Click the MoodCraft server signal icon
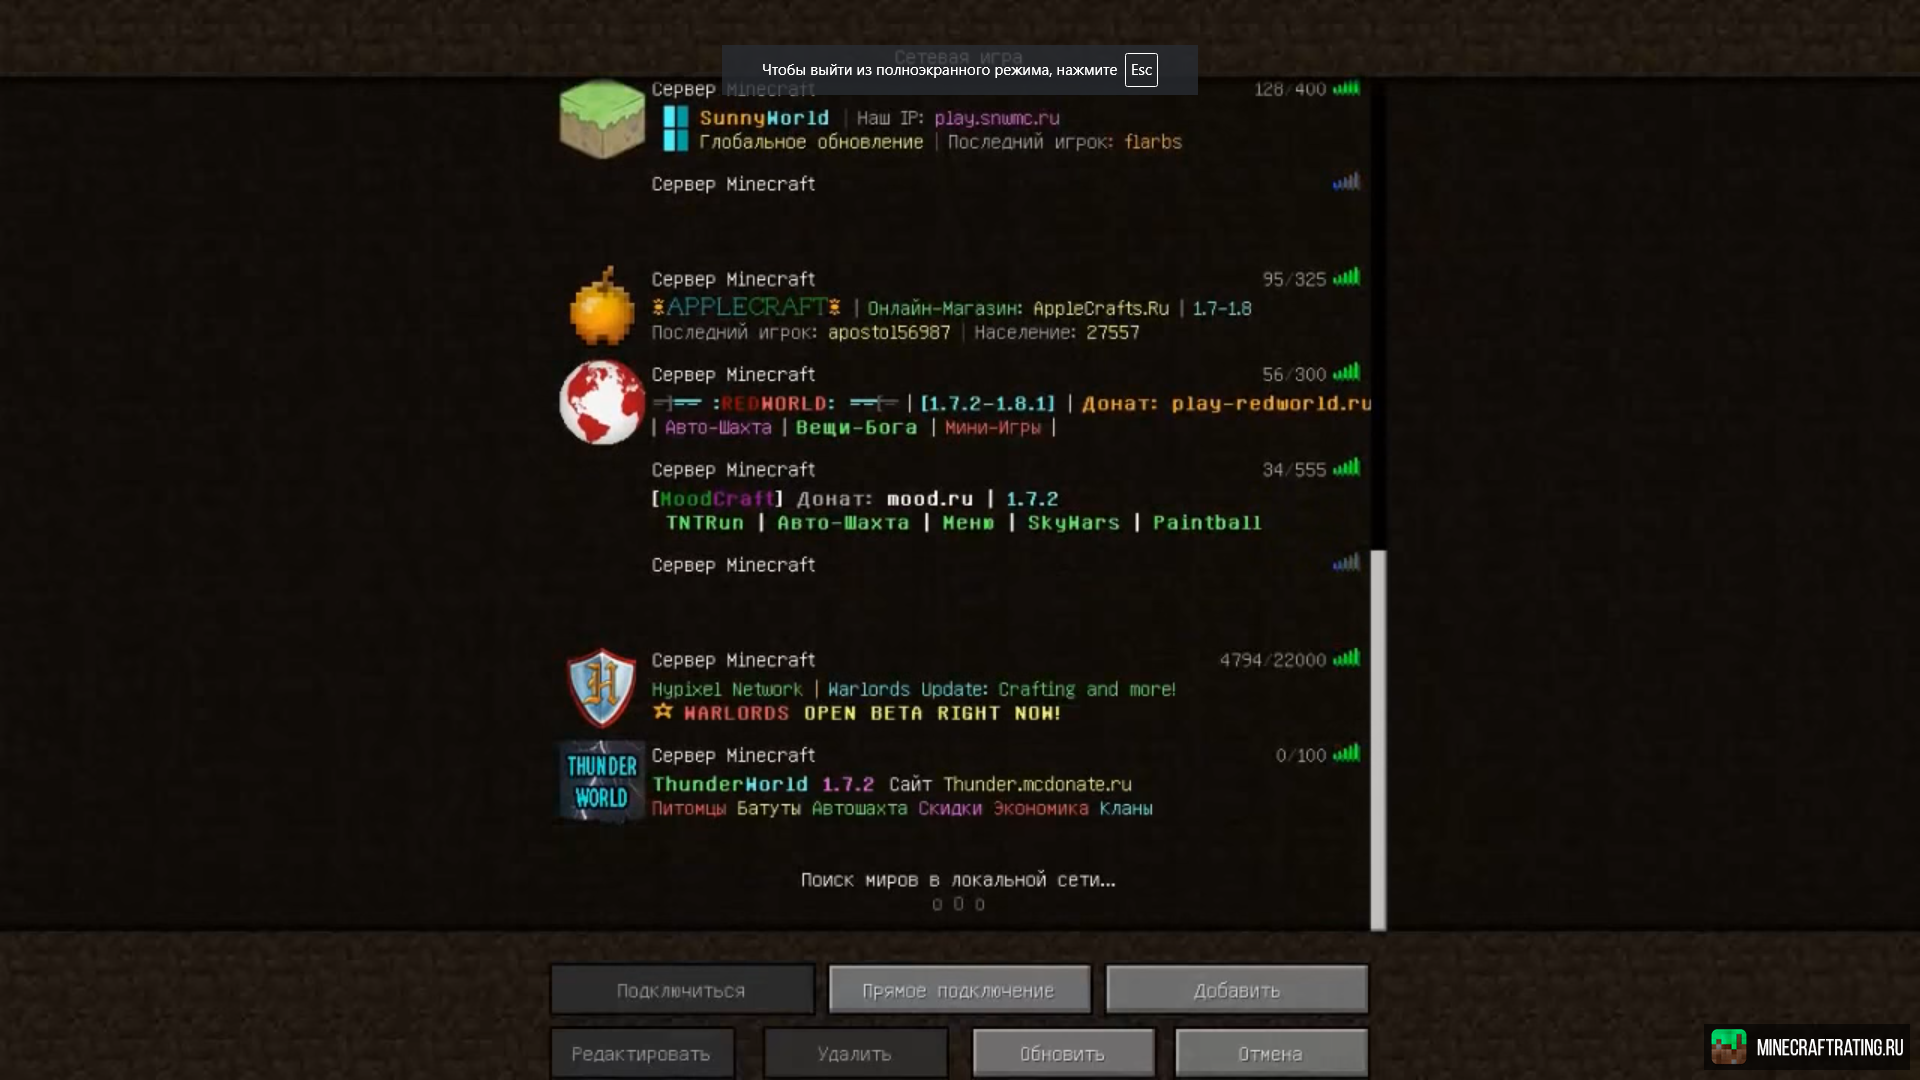This screenshot has width=1920, height=1080. coord(1346,468)
